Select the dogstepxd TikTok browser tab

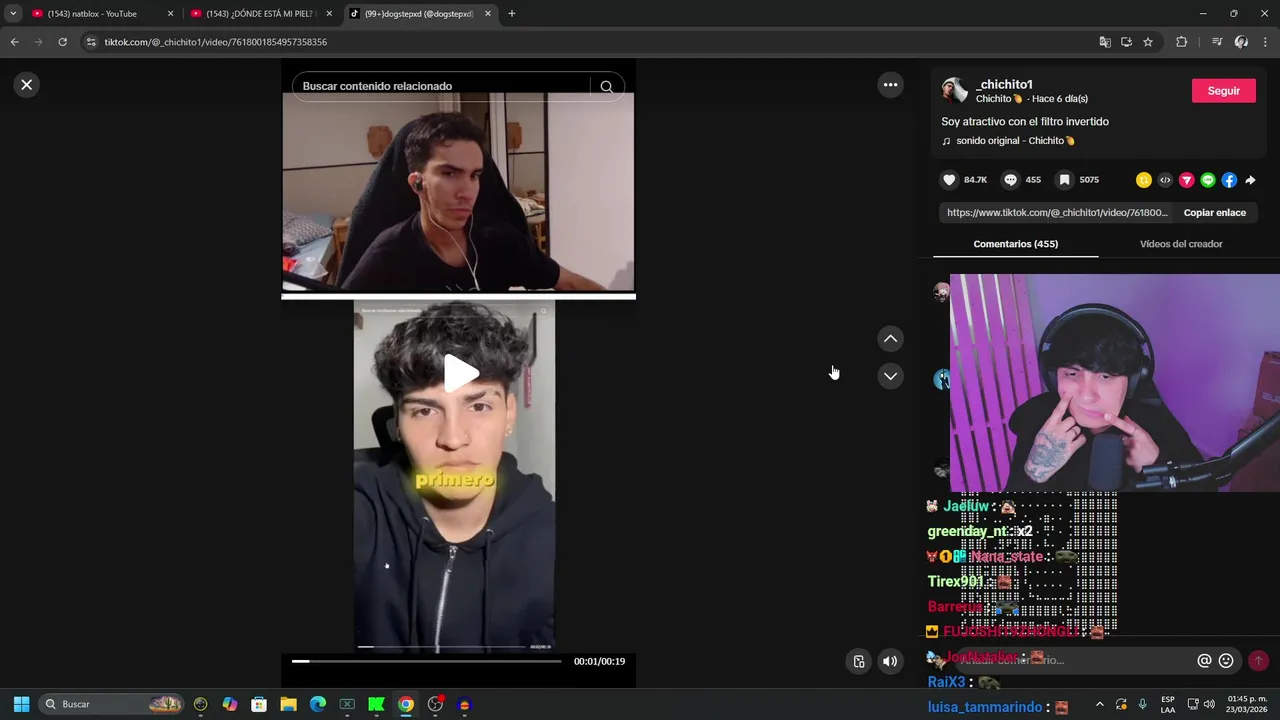click(419, 14)
